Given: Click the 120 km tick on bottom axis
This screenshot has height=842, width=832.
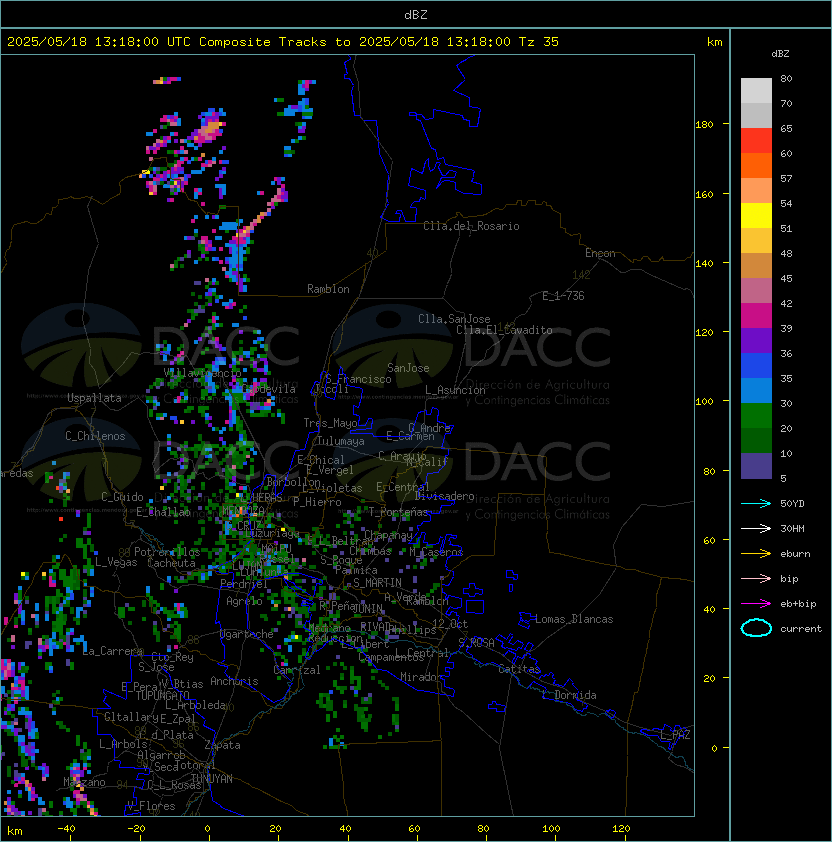Looking at the screenshot, I should click(x=621, y=829).
